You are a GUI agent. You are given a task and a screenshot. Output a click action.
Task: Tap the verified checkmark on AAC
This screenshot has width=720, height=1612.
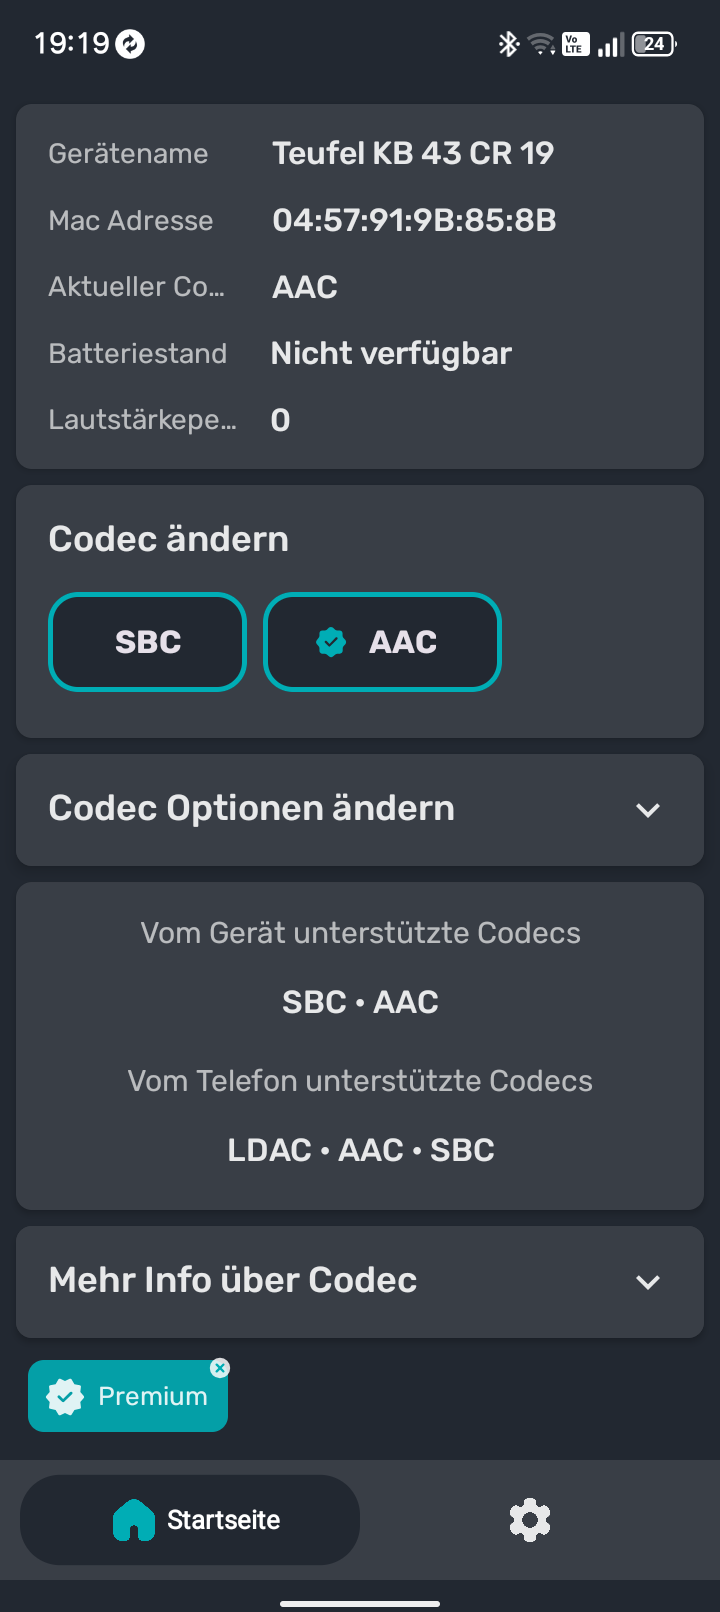tap(331, 642)
